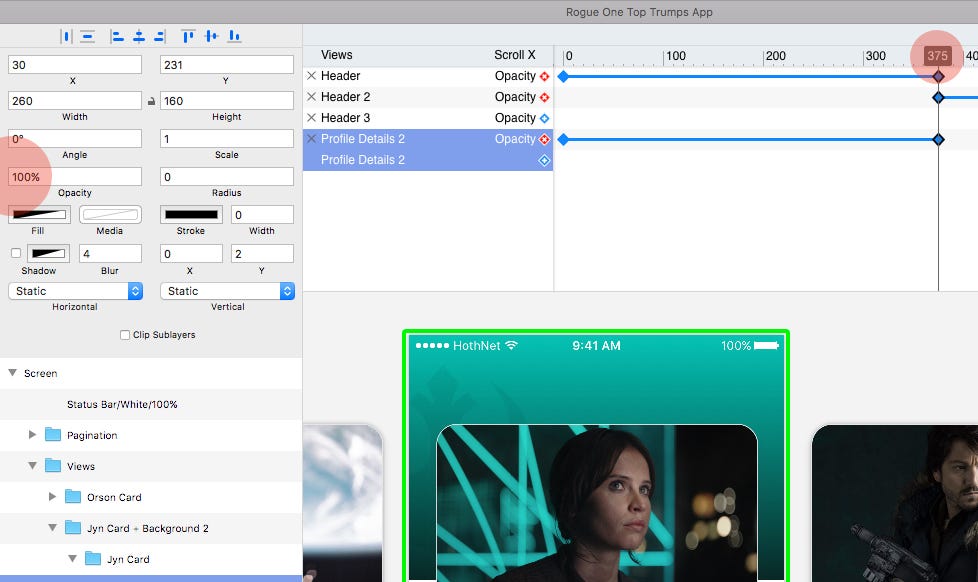Collapse the Jyn Card + Background 2 group

tap(52, 528)
